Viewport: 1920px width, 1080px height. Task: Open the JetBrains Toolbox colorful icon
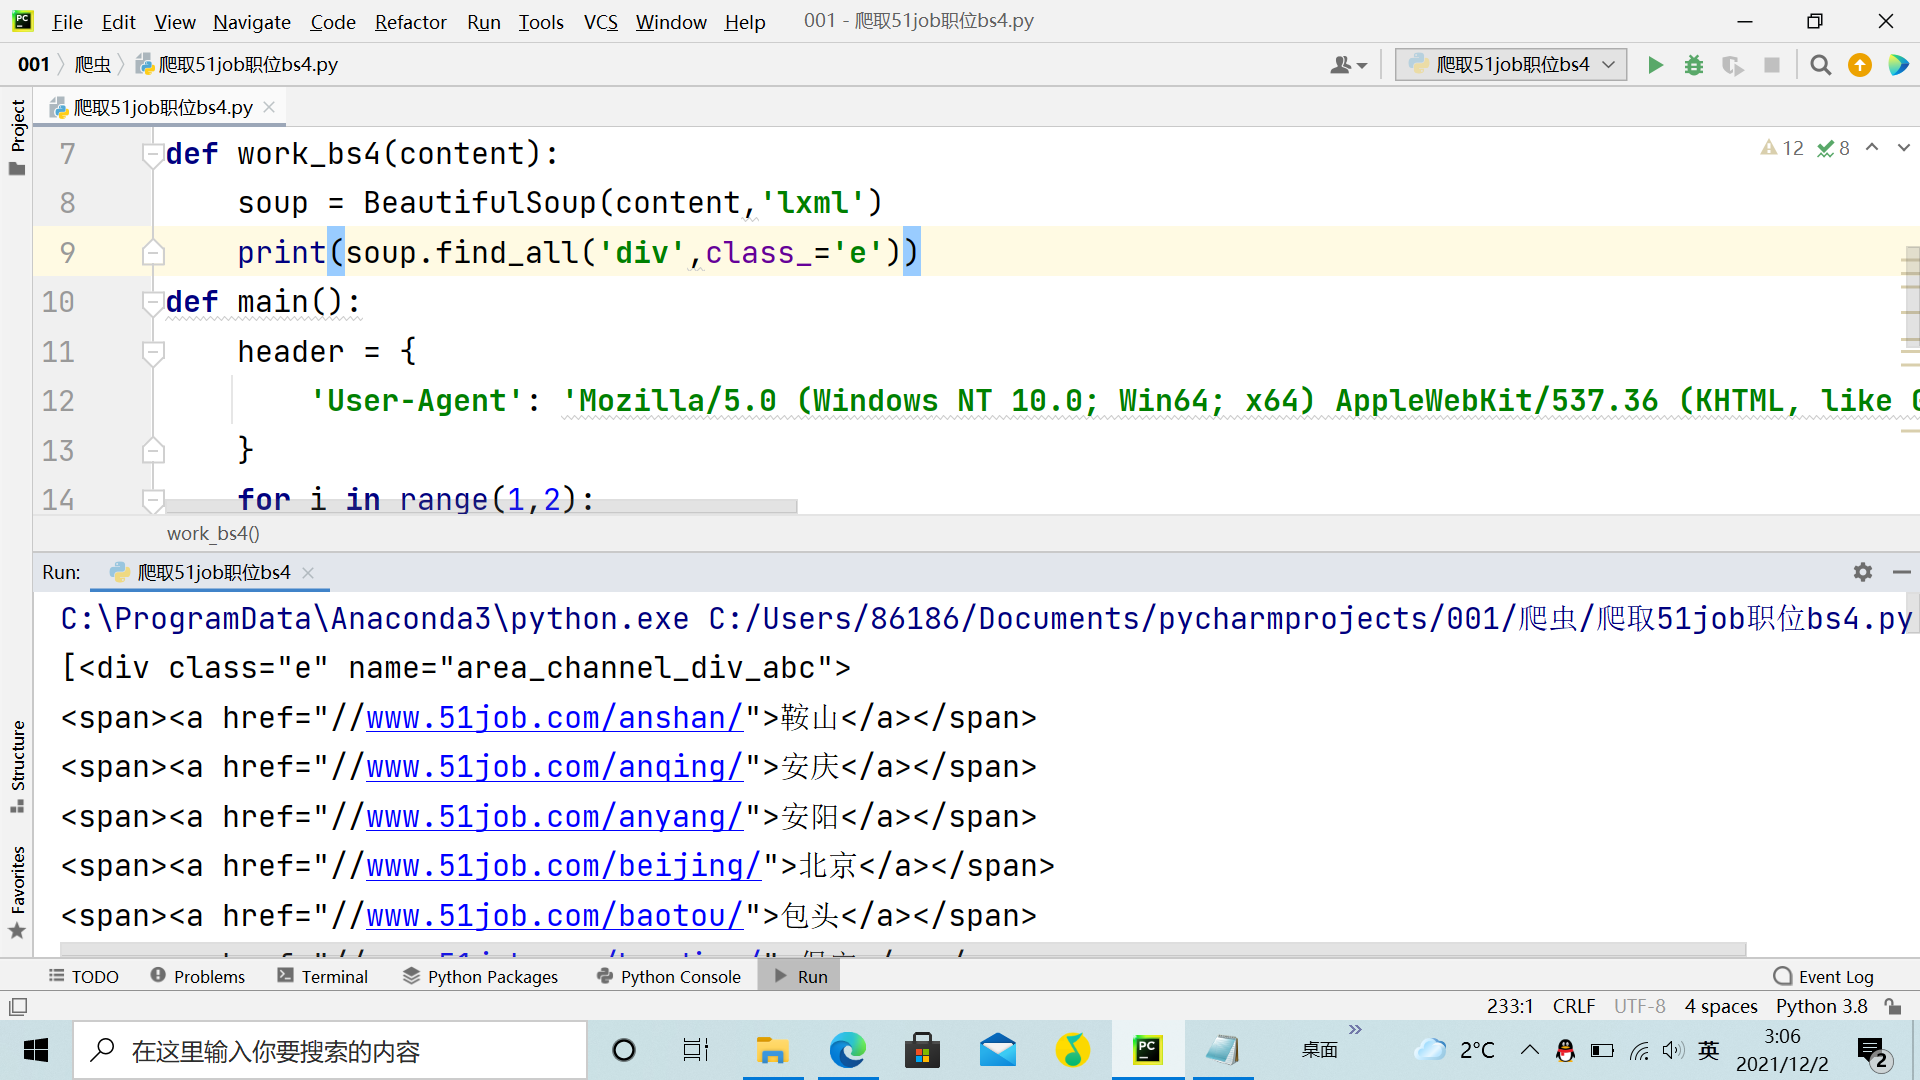pos(1898,65)
